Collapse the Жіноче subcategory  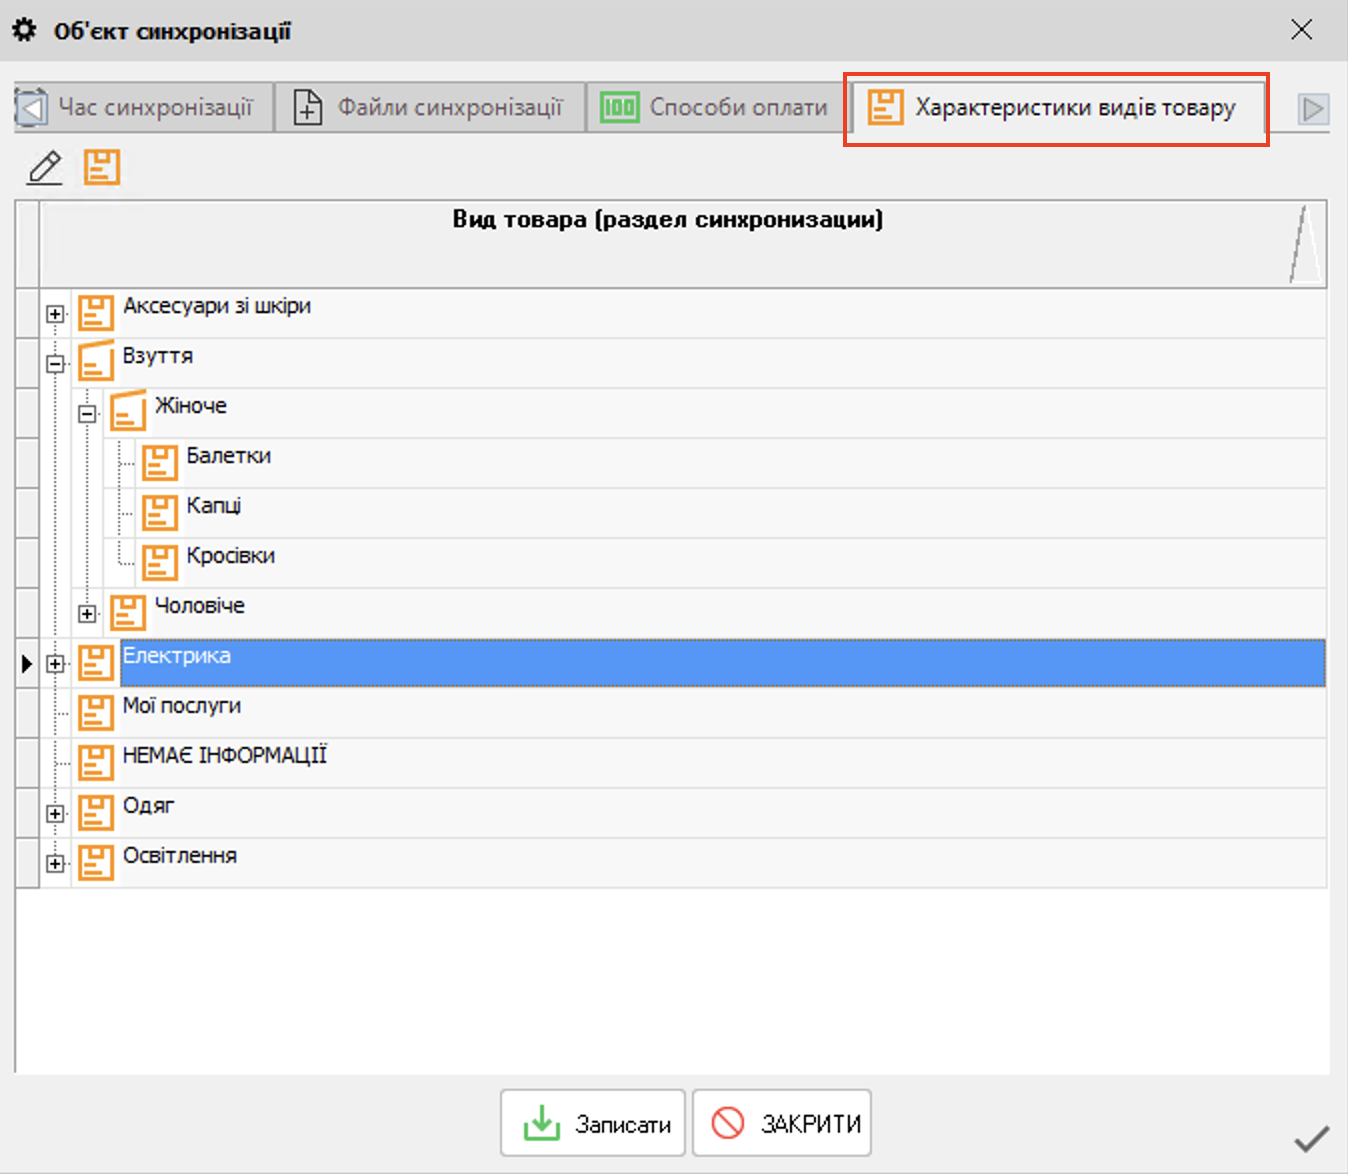88,414
